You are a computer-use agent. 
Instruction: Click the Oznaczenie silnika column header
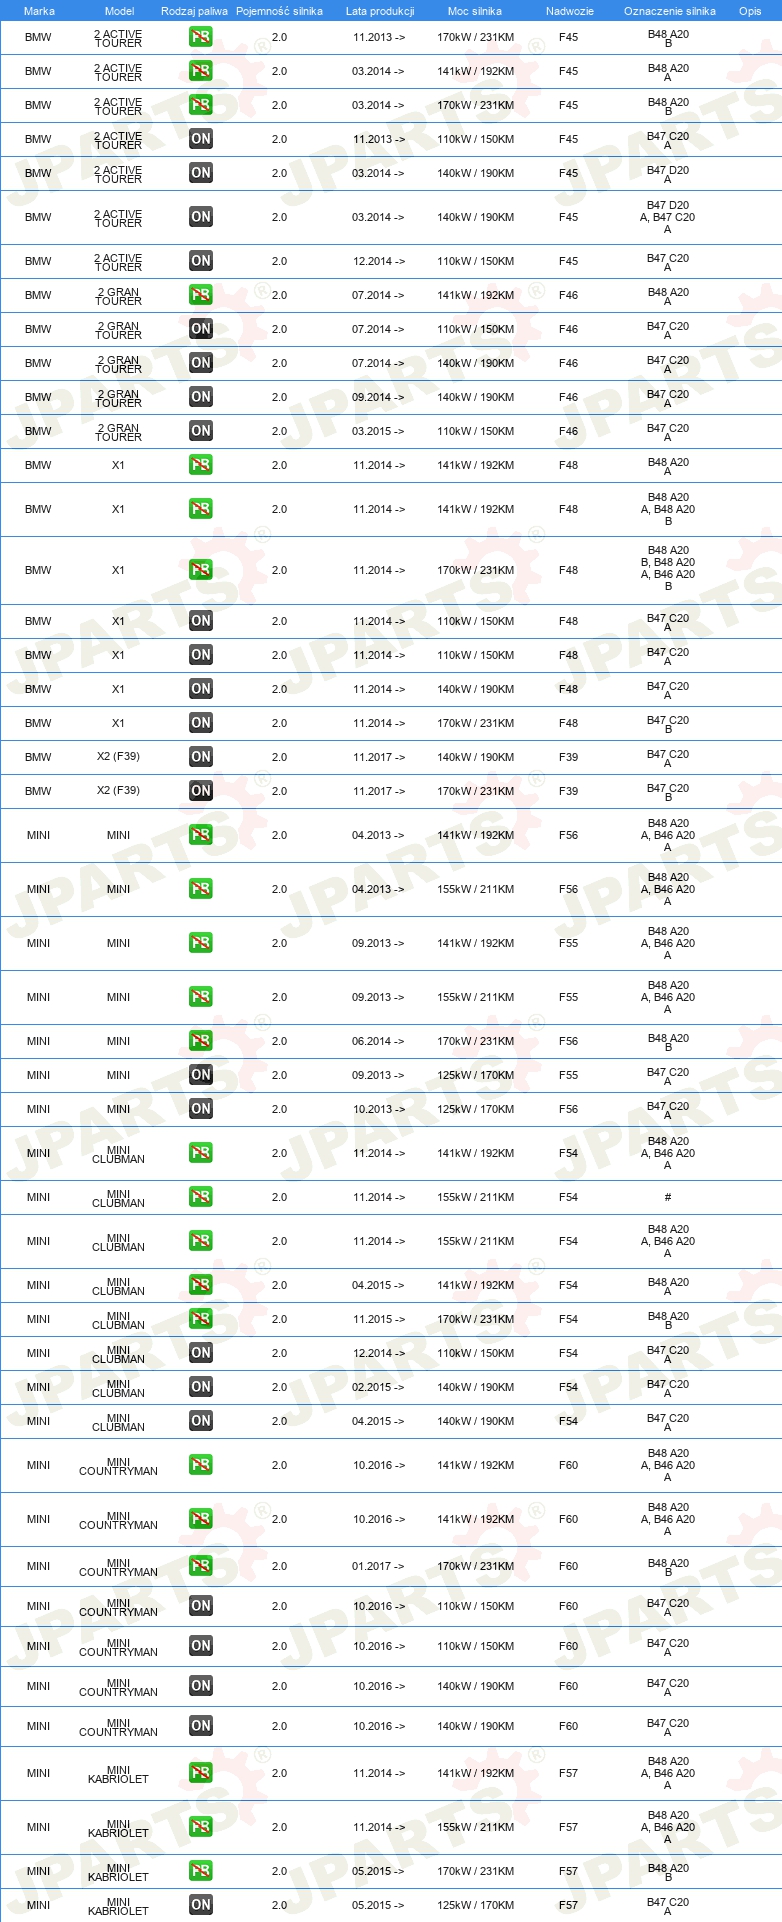(x=670, y=11)
